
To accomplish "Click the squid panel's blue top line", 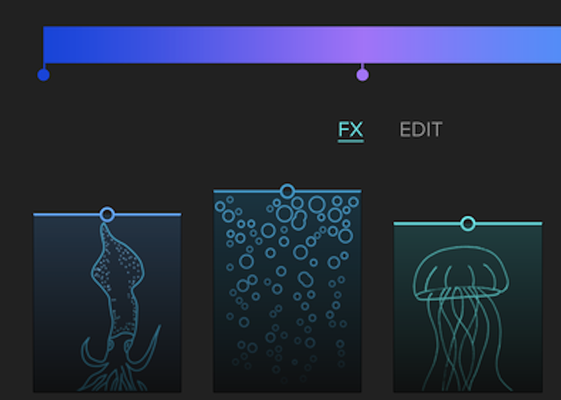I will click(x=107, y=215).
